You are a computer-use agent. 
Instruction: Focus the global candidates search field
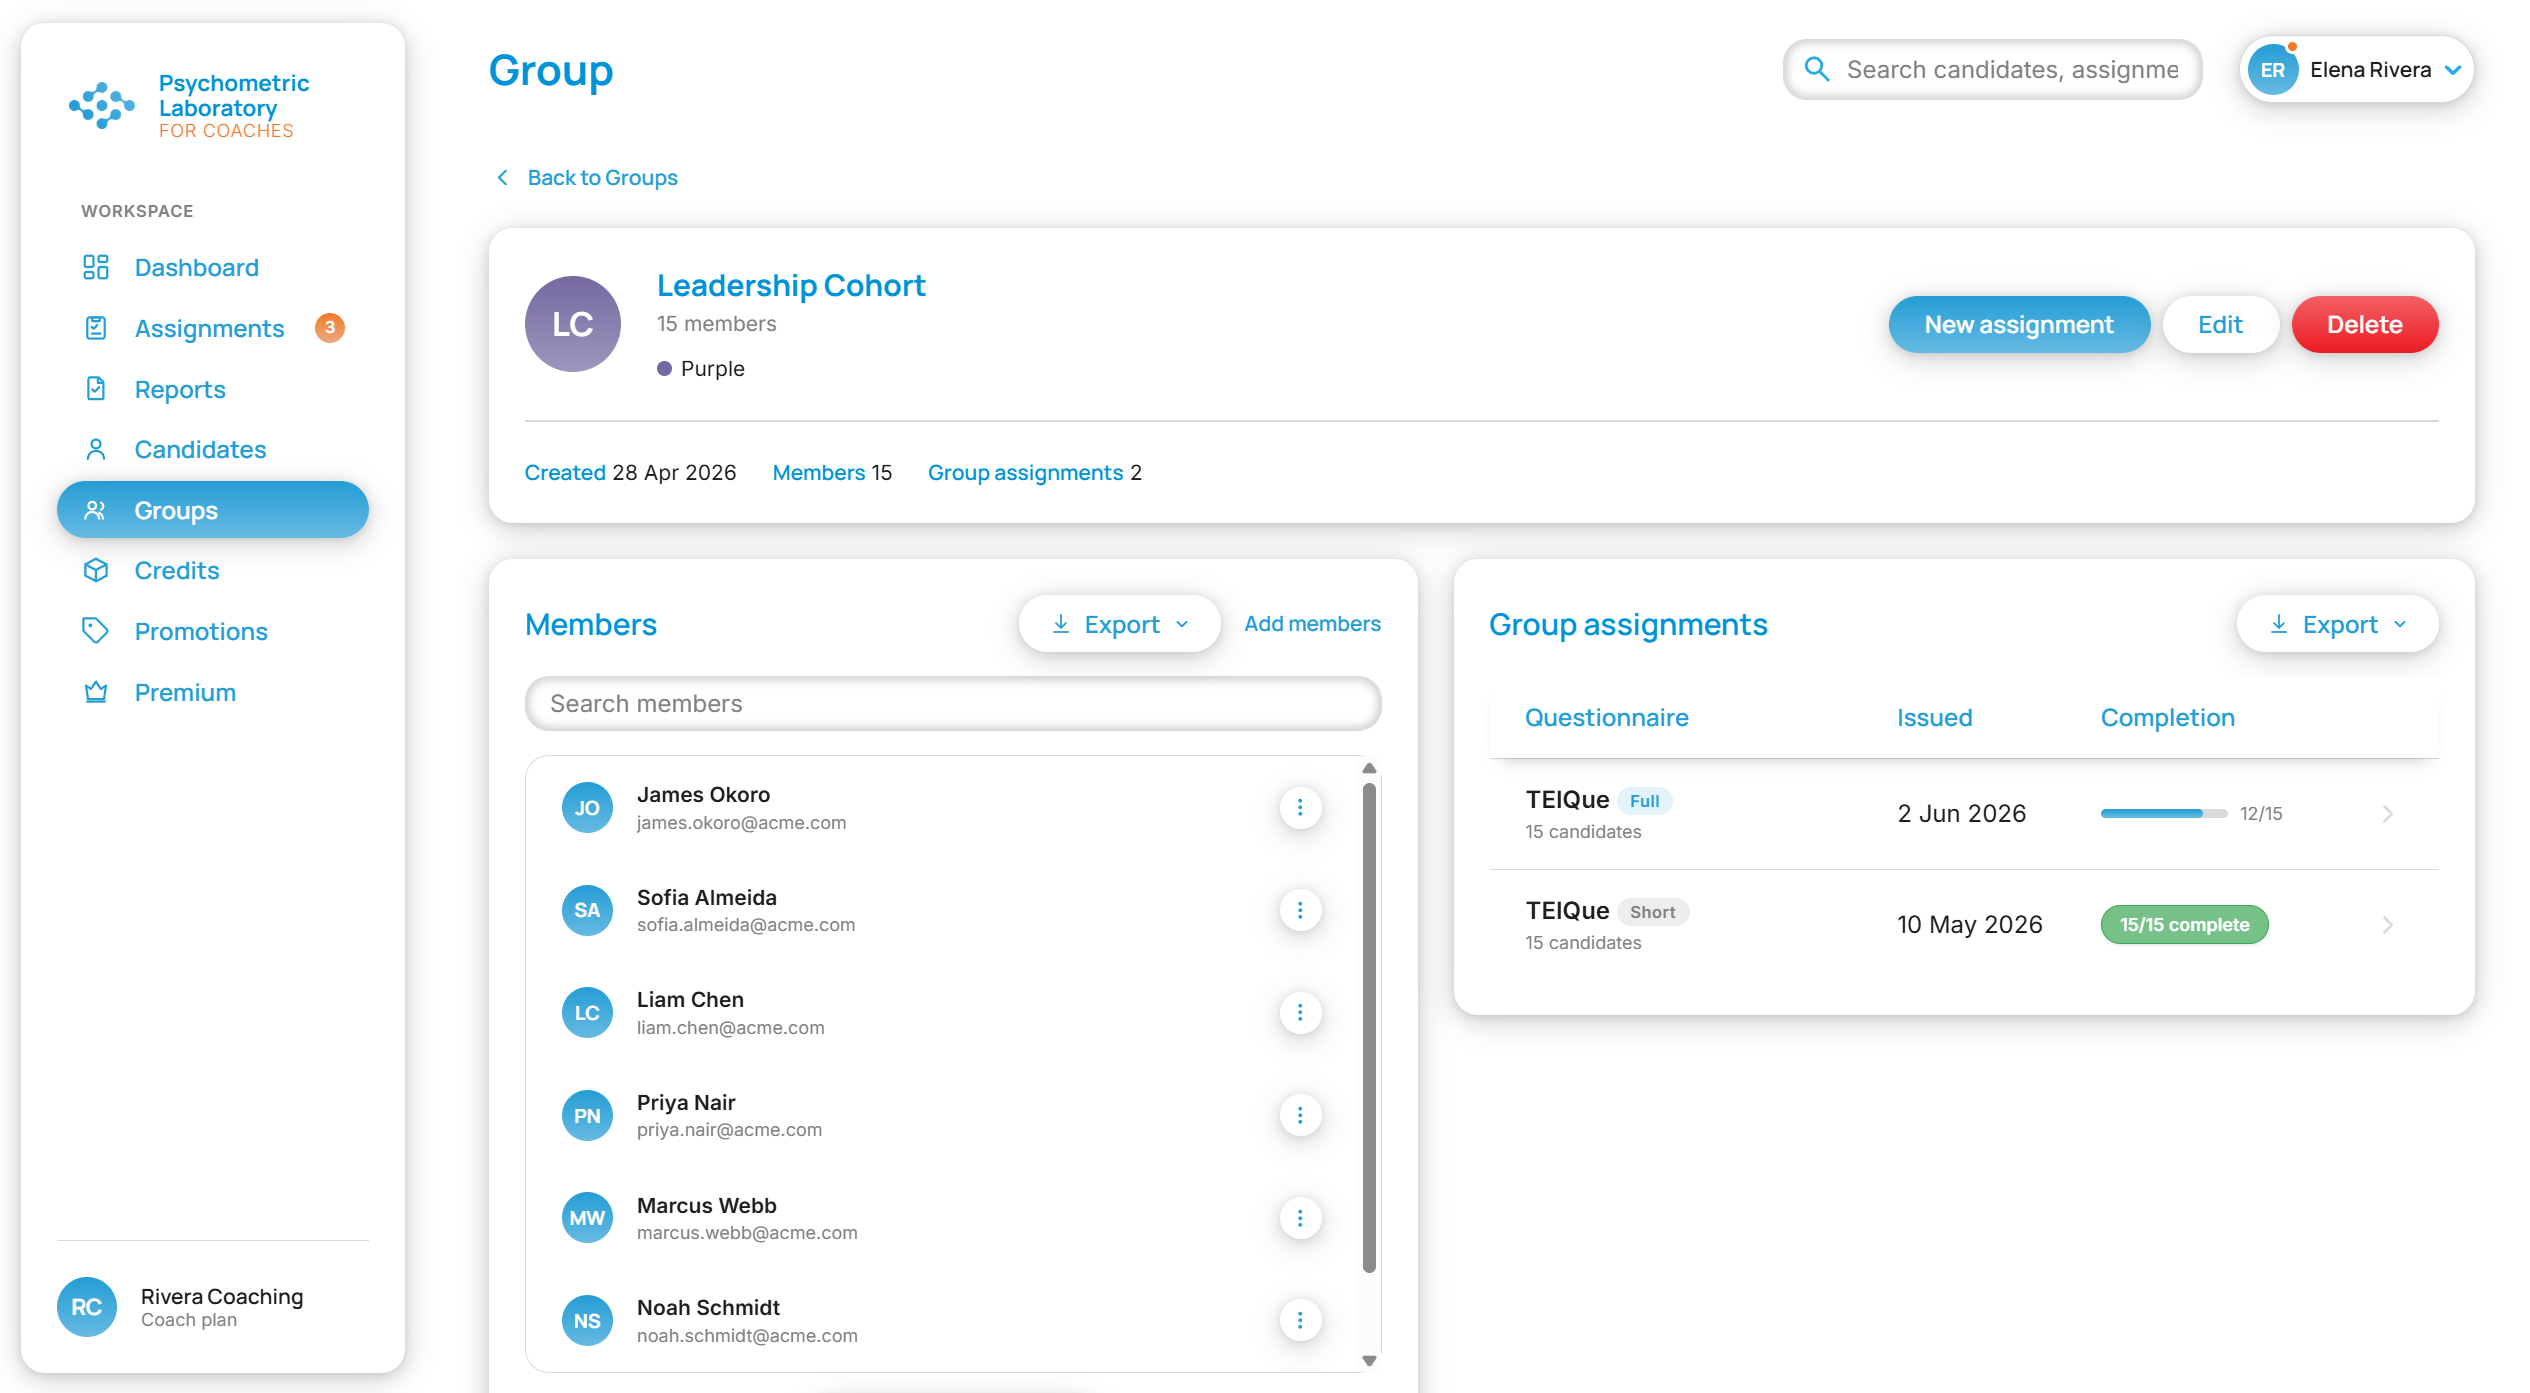(x=1992, y=69)
